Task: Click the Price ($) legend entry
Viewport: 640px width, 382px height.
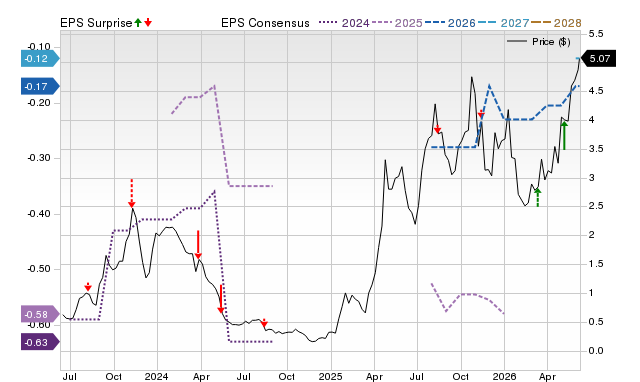Action: [539, 42]
